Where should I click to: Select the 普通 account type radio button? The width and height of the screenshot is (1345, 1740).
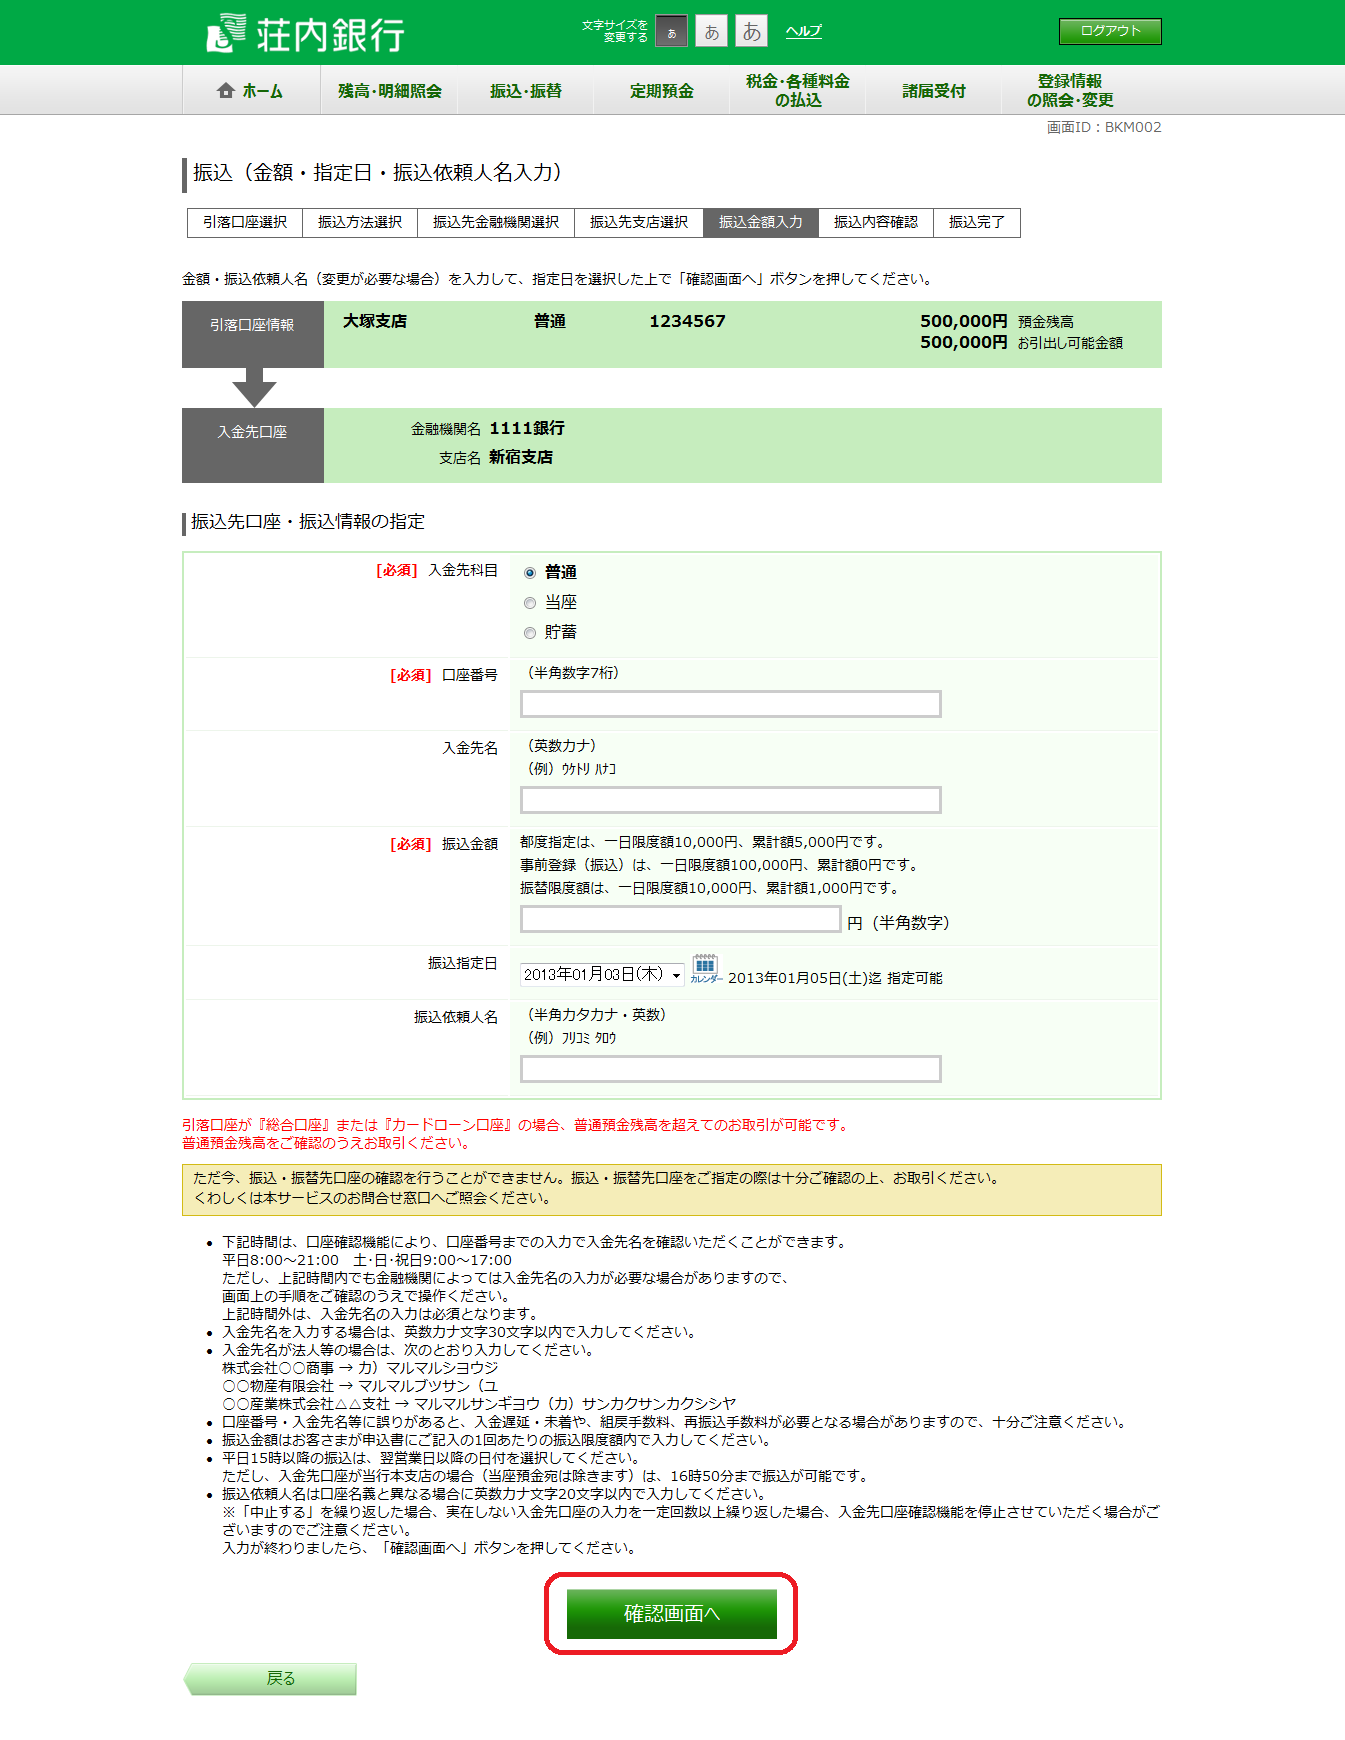pyautogui.click(x=530, y=573)
